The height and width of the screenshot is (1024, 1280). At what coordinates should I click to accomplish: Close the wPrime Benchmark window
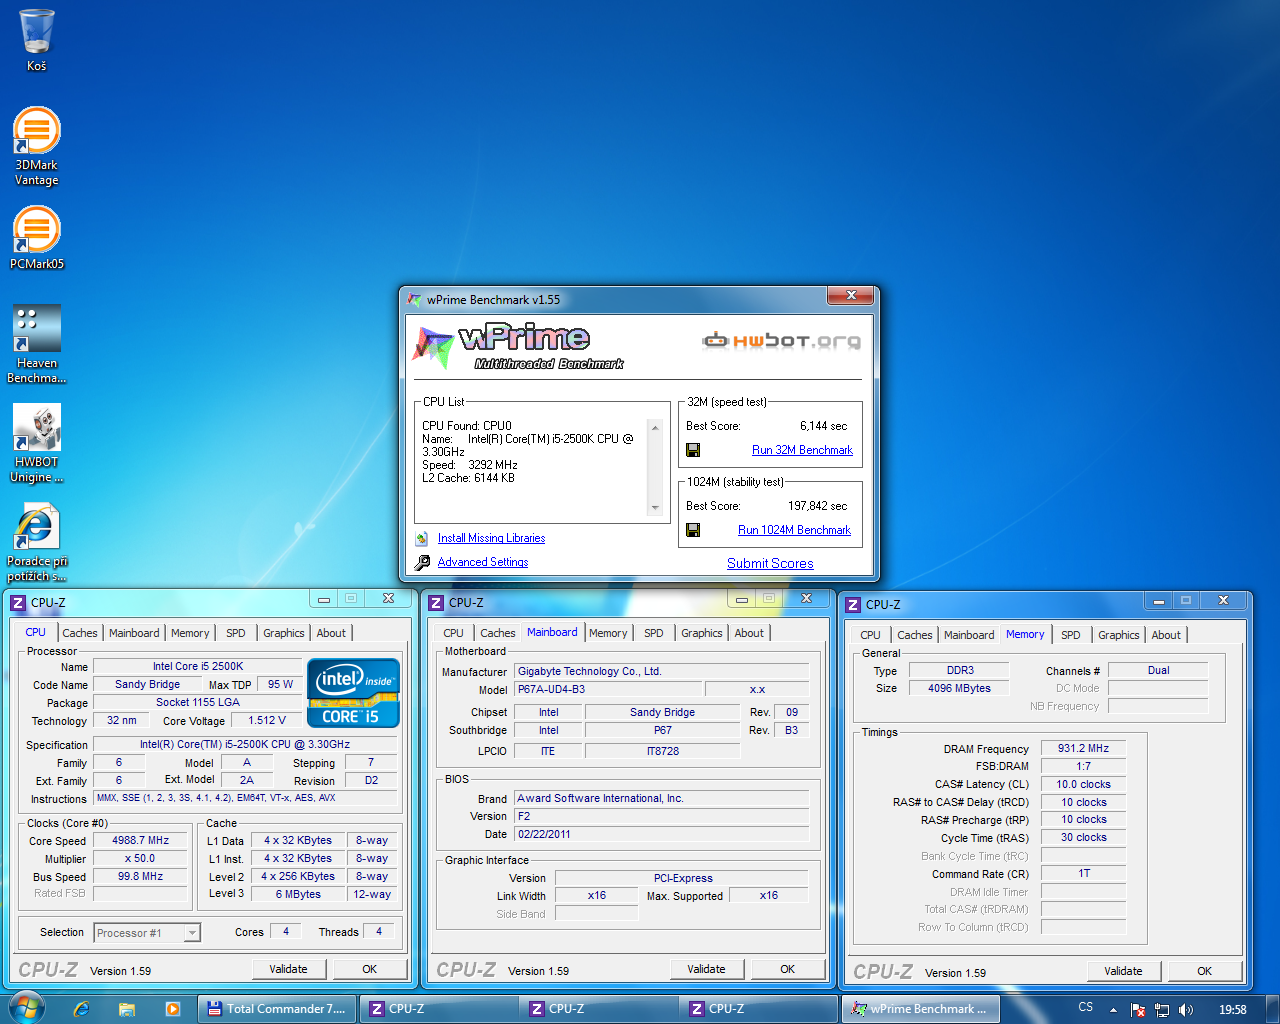pyautogui.click(x=851, y=295)
